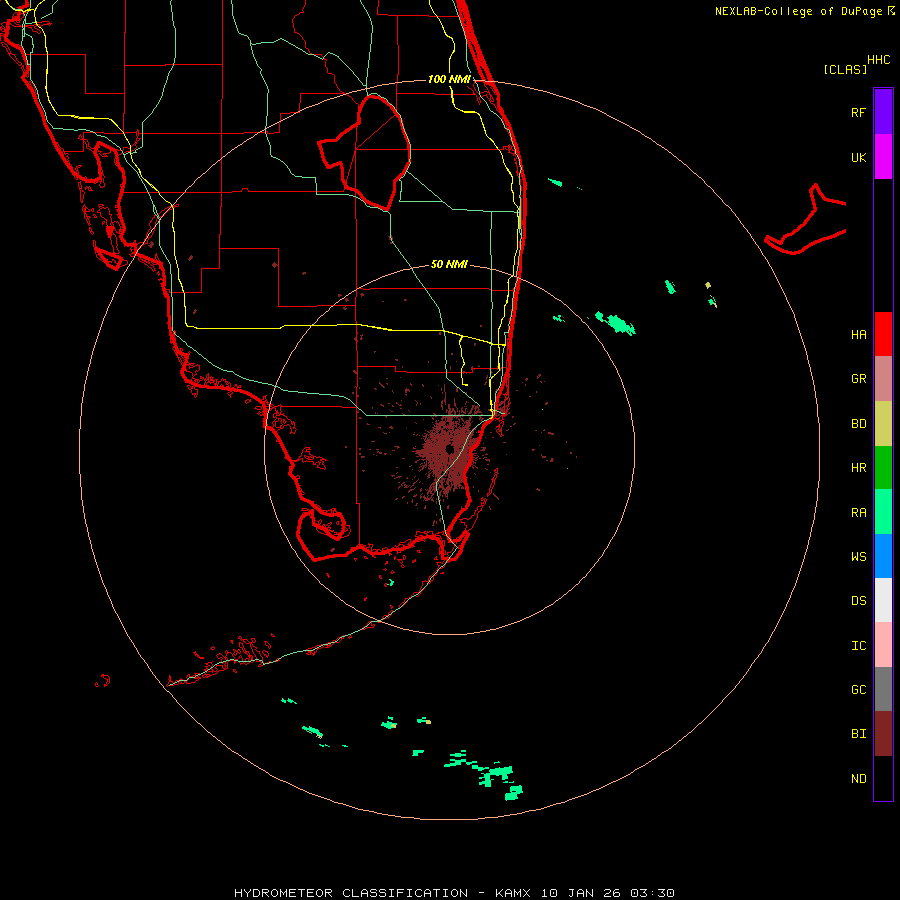Select the IC light pink legend swatch
The image size is (900, 900).
coord(883,645)
